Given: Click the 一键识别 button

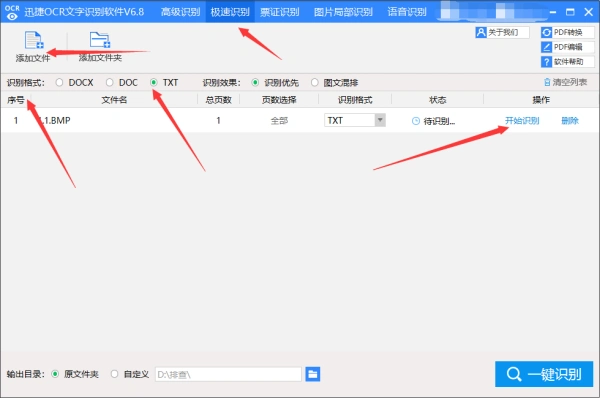Looking at the screenshot, I should point(544,374).
